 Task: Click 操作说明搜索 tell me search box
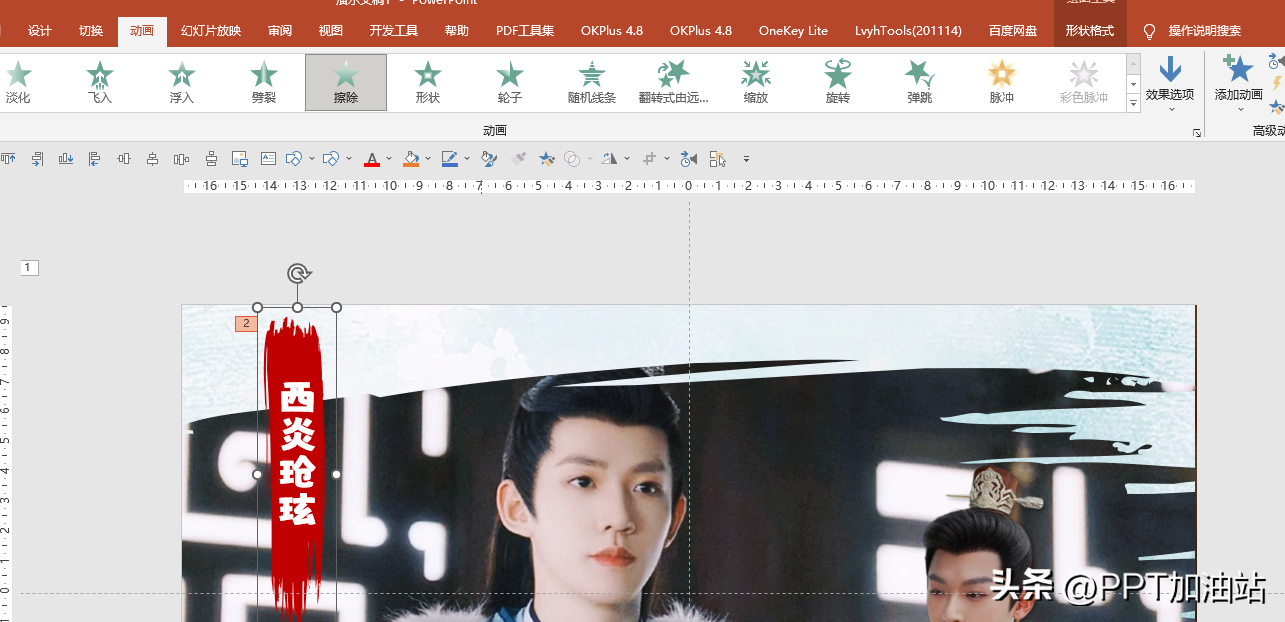1204,31
